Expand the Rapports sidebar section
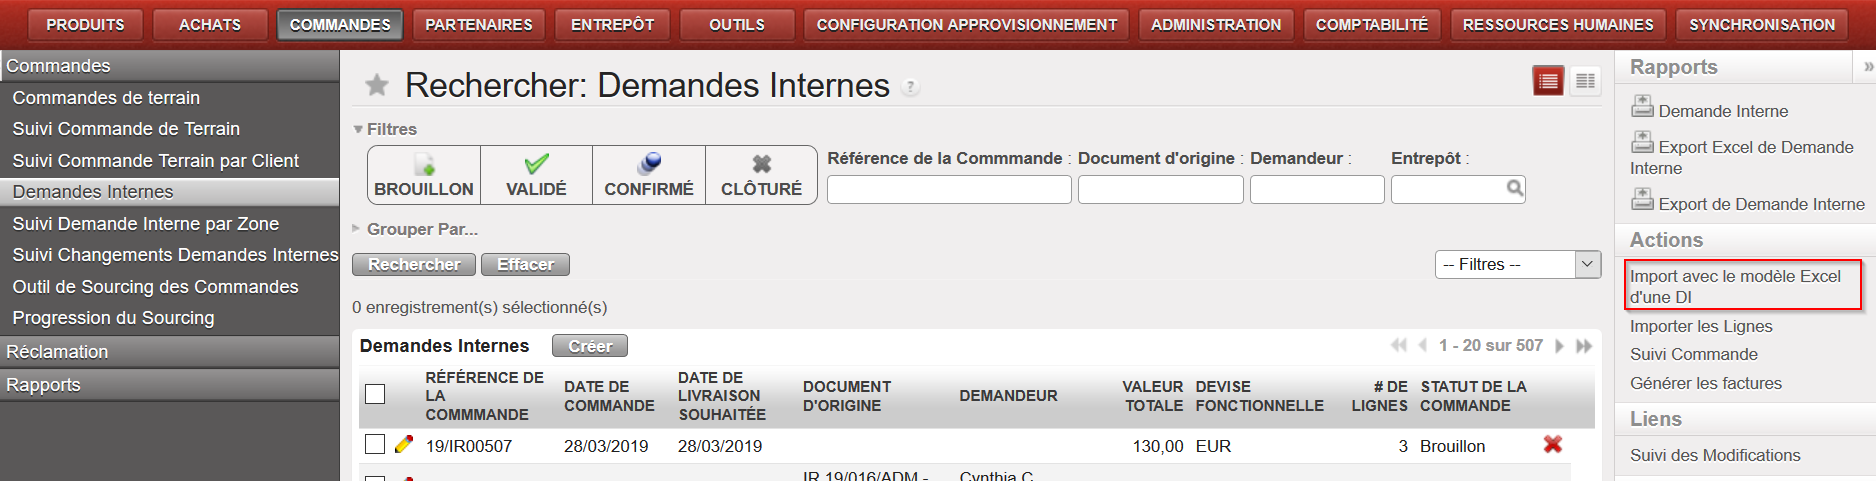The image size is (1876, 481). click(170, 385)
